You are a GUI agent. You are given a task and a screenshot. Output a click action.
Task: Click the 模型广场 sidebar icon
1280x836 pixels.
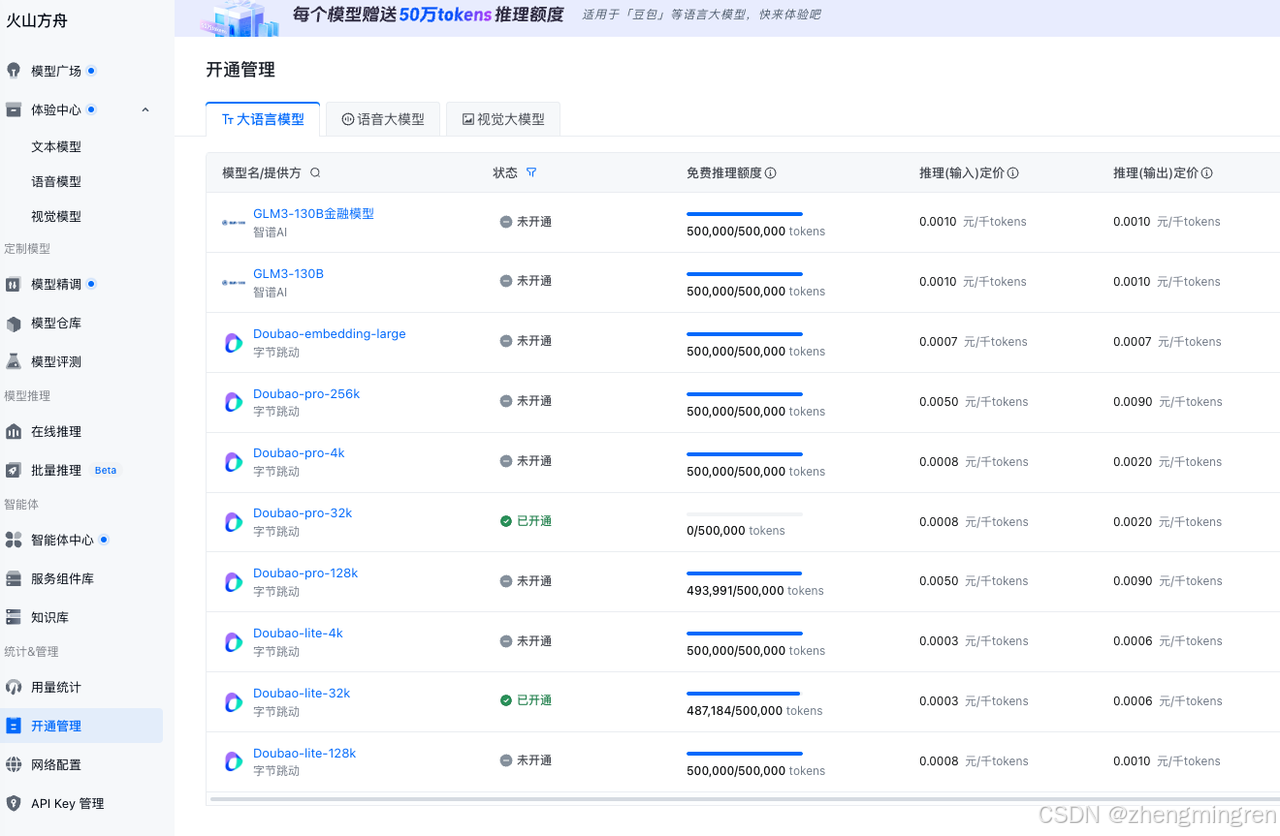pos(13,71)
